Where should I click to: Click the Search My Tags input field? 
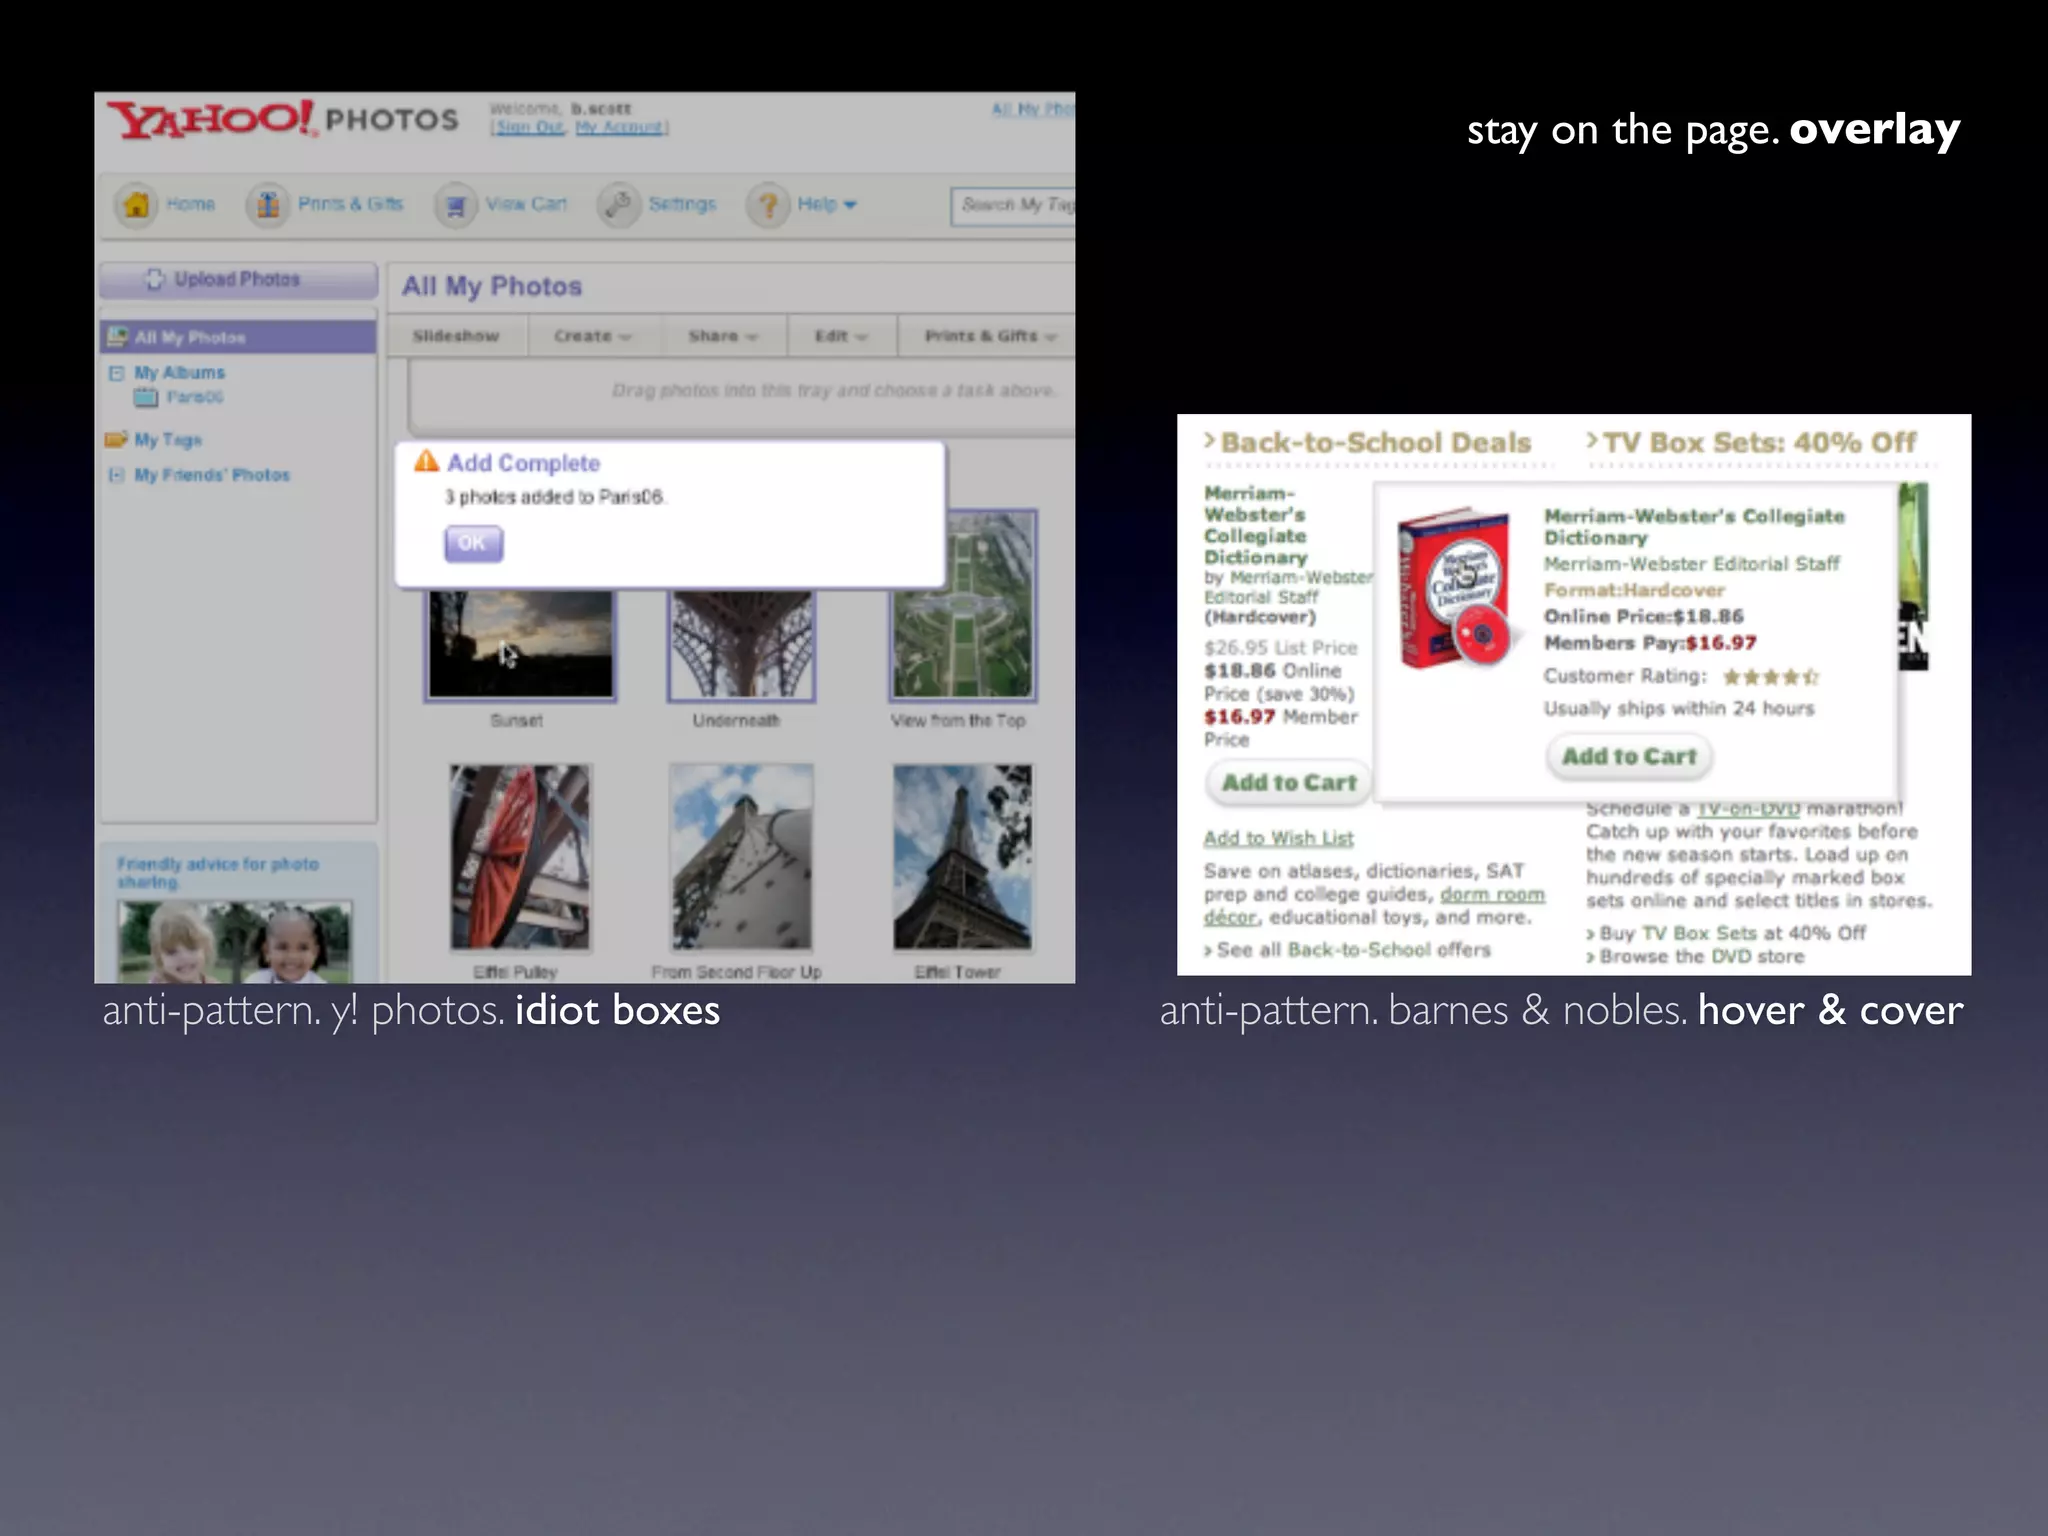[1012, 205]
